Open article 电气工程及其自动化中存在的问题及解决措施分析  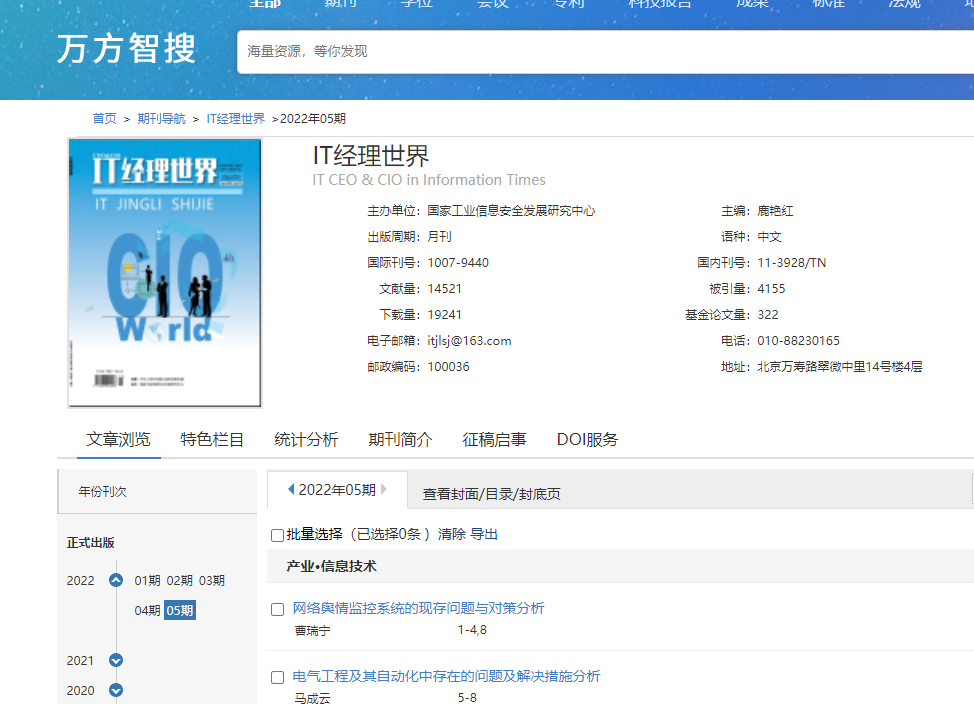447,676
